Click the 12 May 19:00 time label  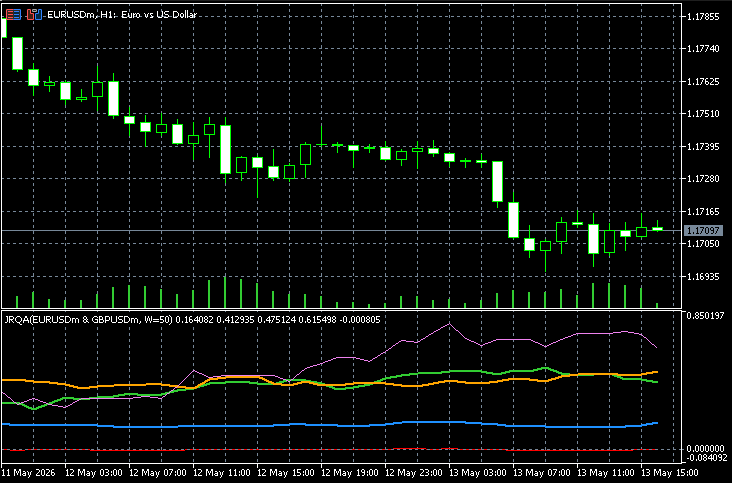(349, 473)
